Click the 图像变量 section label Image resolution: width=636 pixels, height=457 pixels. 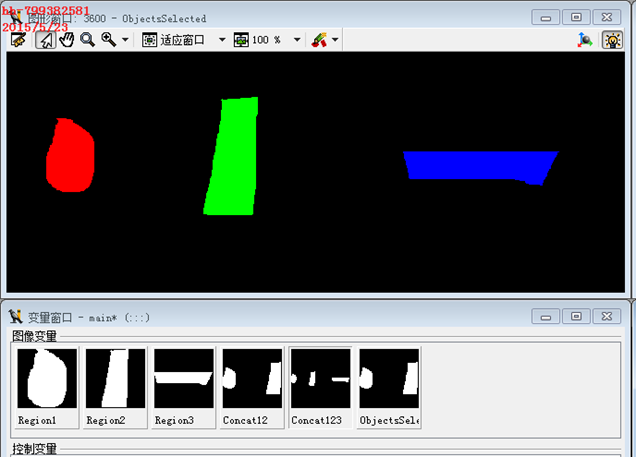click(34, 336)
